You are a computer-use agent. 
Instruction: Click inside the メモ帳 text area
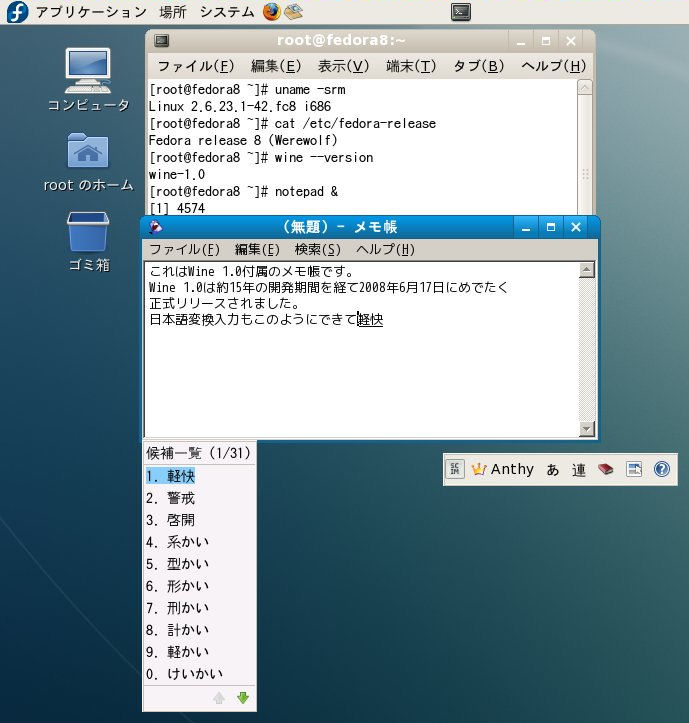[x=362, y=349]
